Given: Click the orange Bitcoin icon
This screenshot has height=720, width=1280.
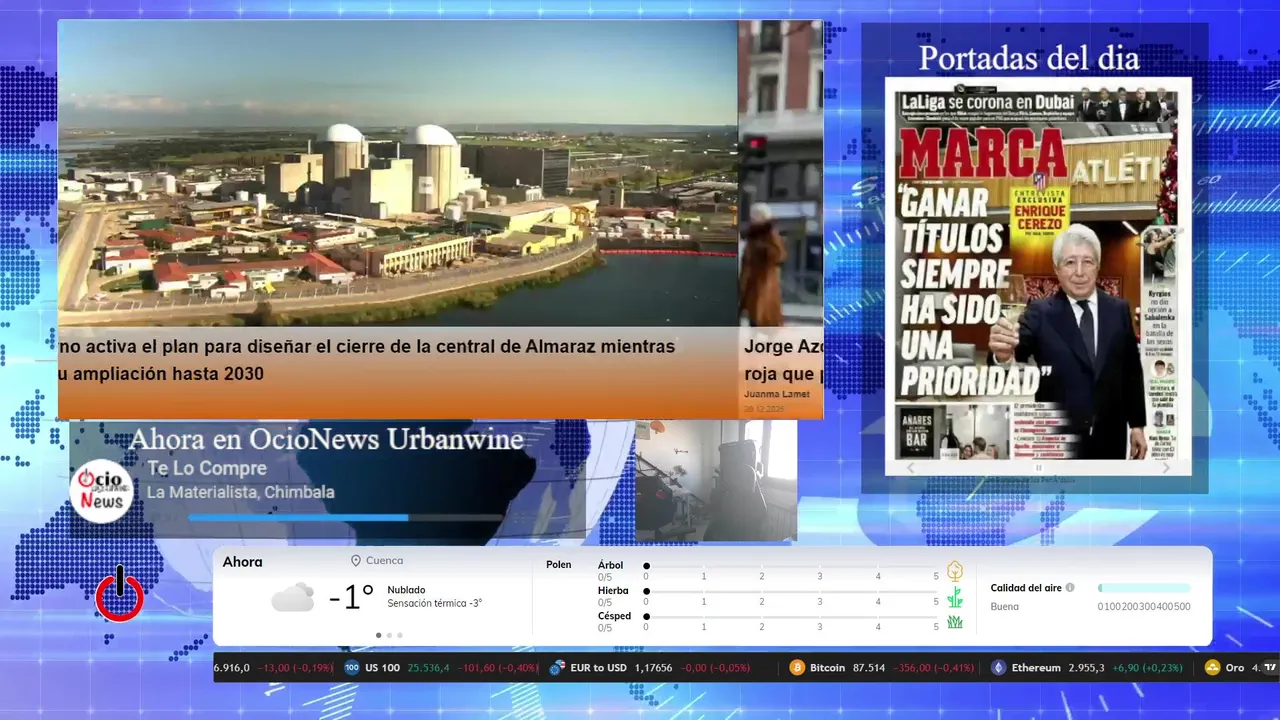Looking at the screenshot, I should coord(797,668).
